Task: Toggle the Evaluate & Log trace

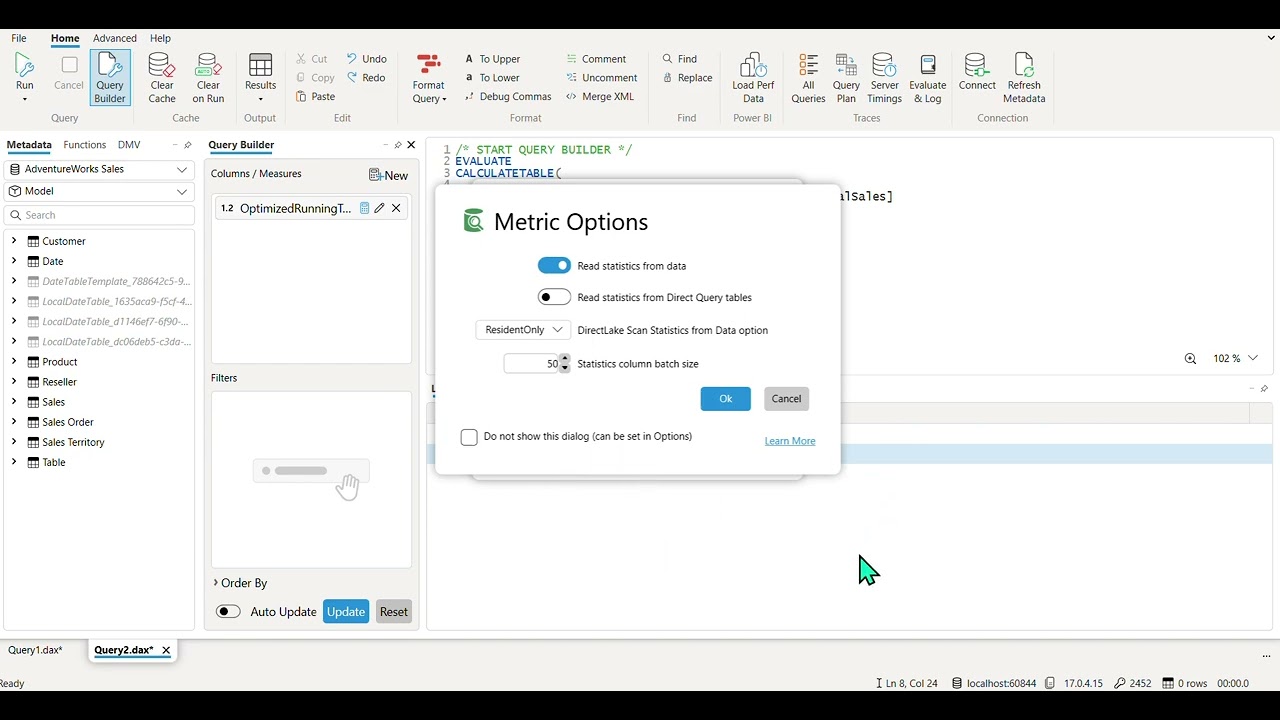Action: point(927,78)
